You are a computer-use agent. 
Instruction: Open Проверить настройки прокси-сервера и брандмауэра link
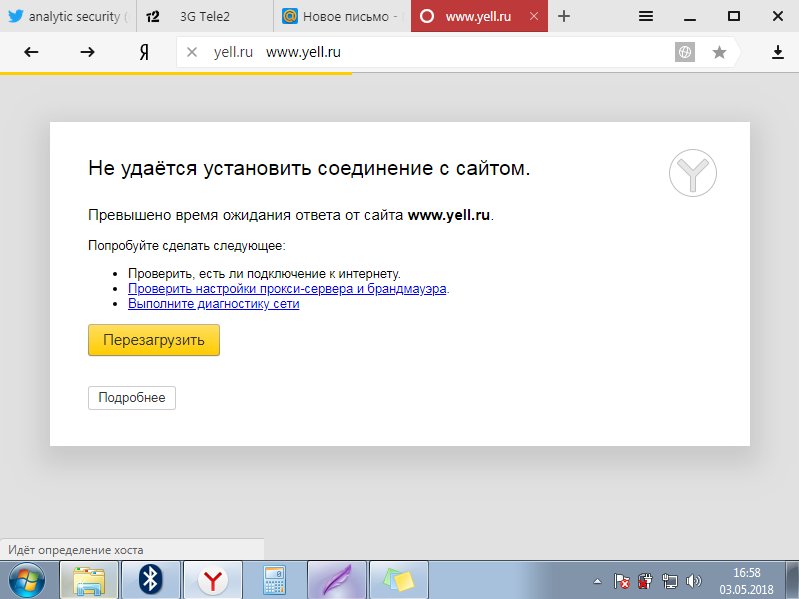[287, 289]
